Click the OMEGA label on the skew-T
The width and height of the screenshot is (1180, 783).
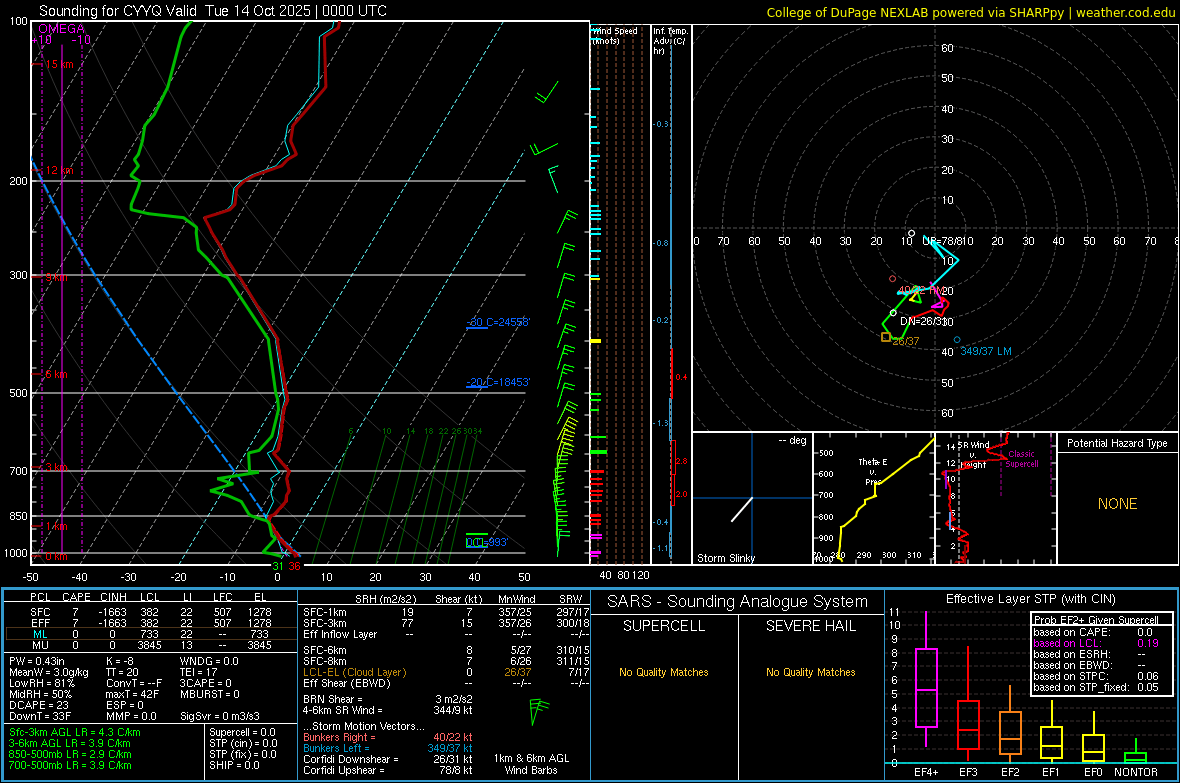pyautogui.click(x=62, y=29)
